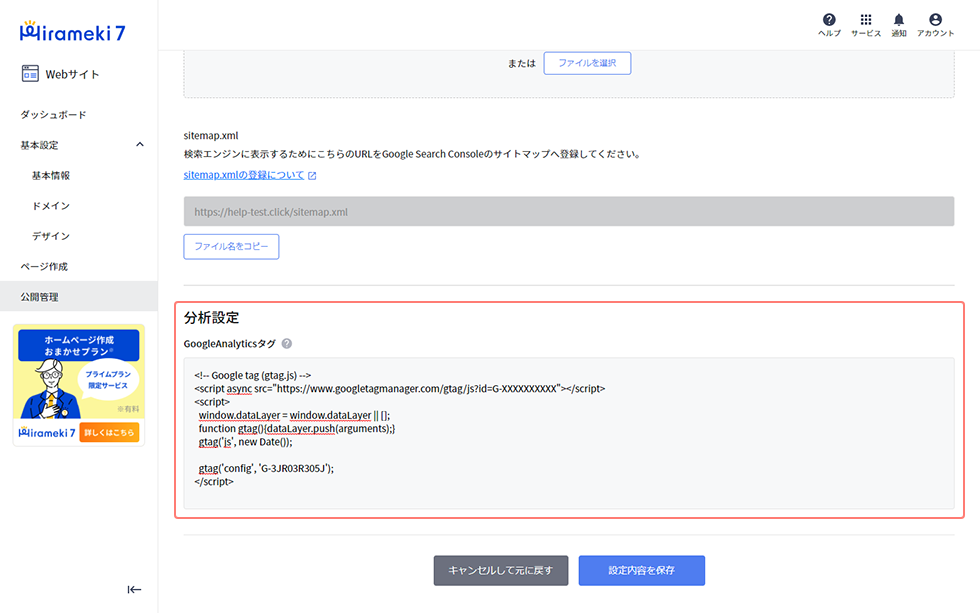Select 基本設定 in the sidebar

tap(39, 145)
